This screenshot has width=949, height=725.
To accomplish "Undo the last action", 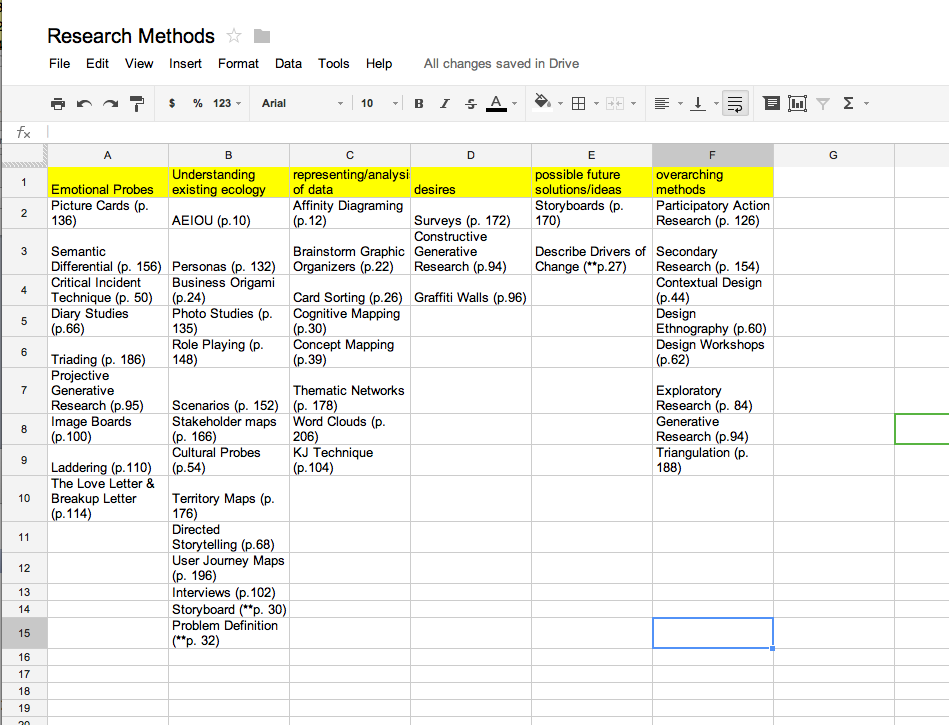I will pyautogui.click(x=84, y=103).
